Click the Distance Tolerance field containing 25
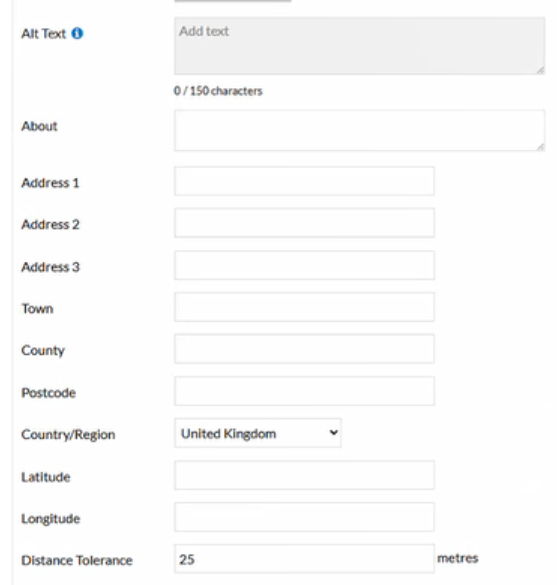 coord(304,559)
